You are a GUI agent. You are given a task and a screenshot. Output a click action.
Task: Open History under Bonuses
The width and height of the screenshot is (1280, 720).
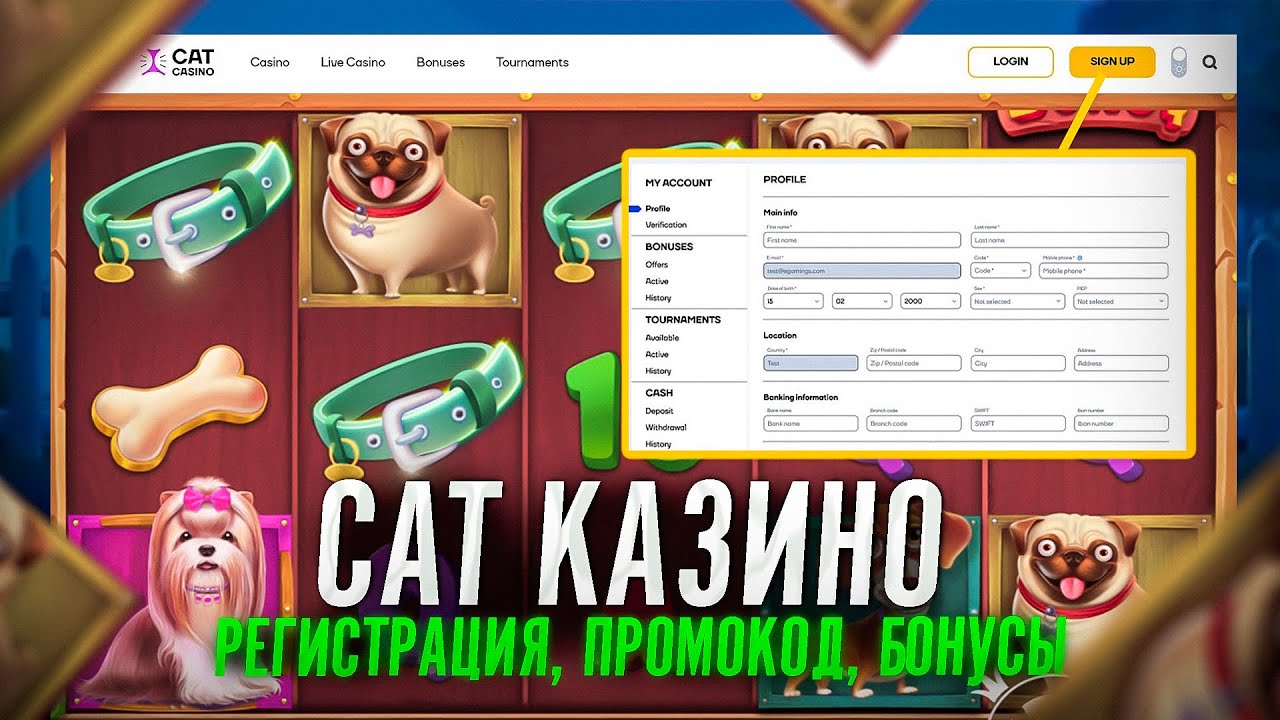(x=658, y=298)
